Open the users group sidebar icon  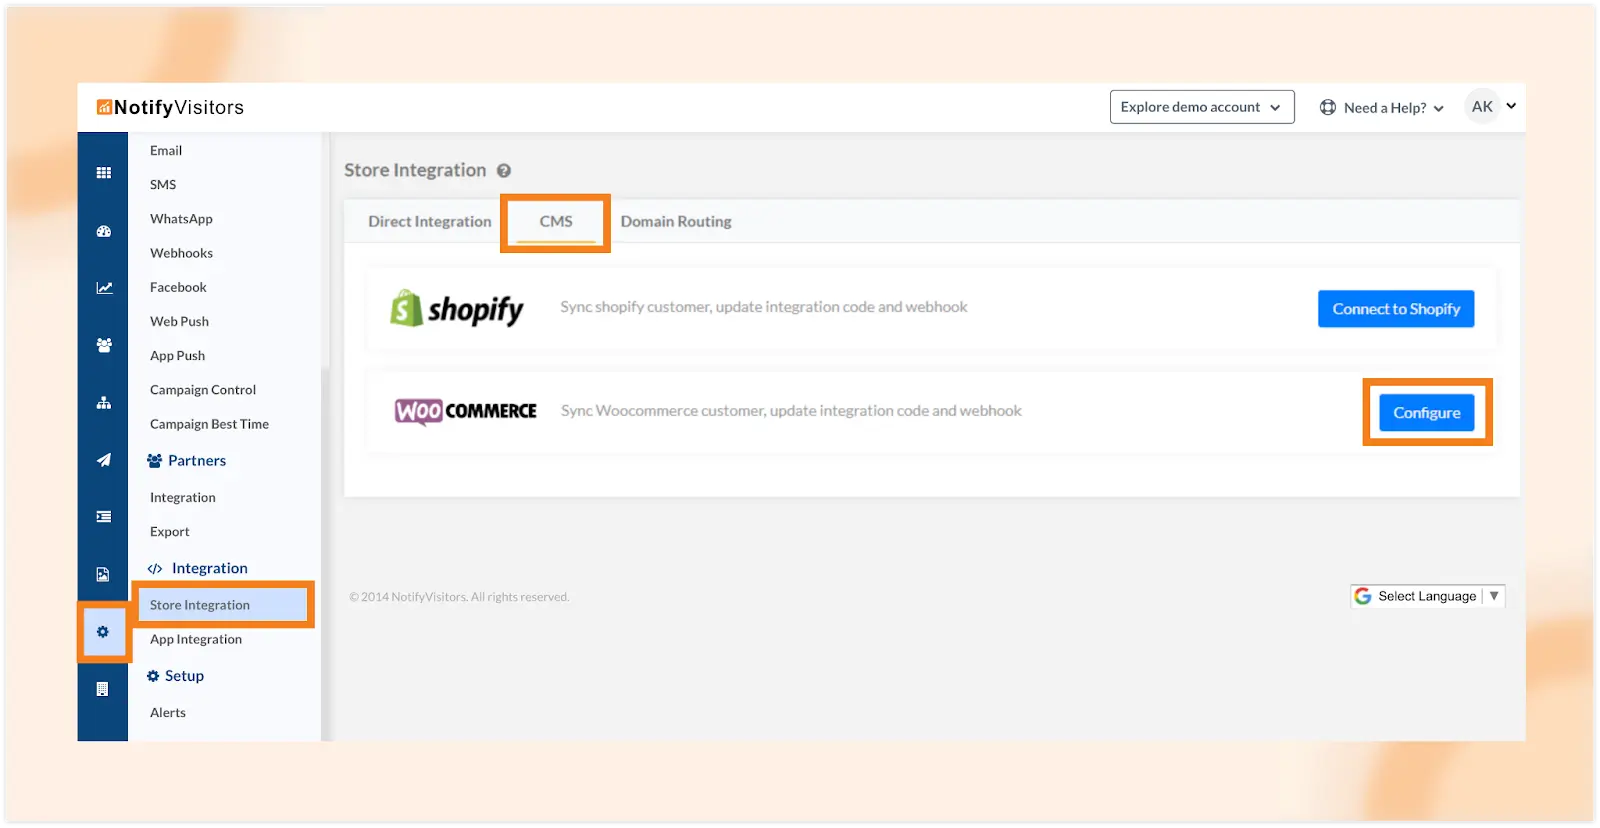[103, 345]
